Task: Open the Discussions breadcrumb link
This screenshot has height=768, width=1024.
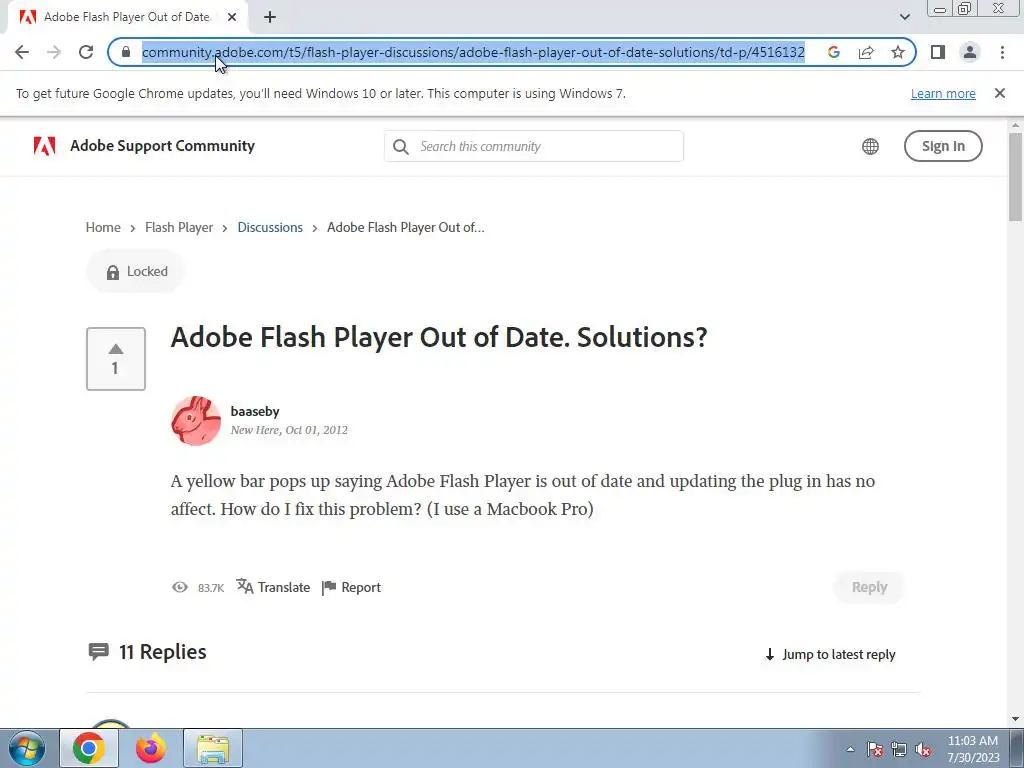Action: click(270, 227)
